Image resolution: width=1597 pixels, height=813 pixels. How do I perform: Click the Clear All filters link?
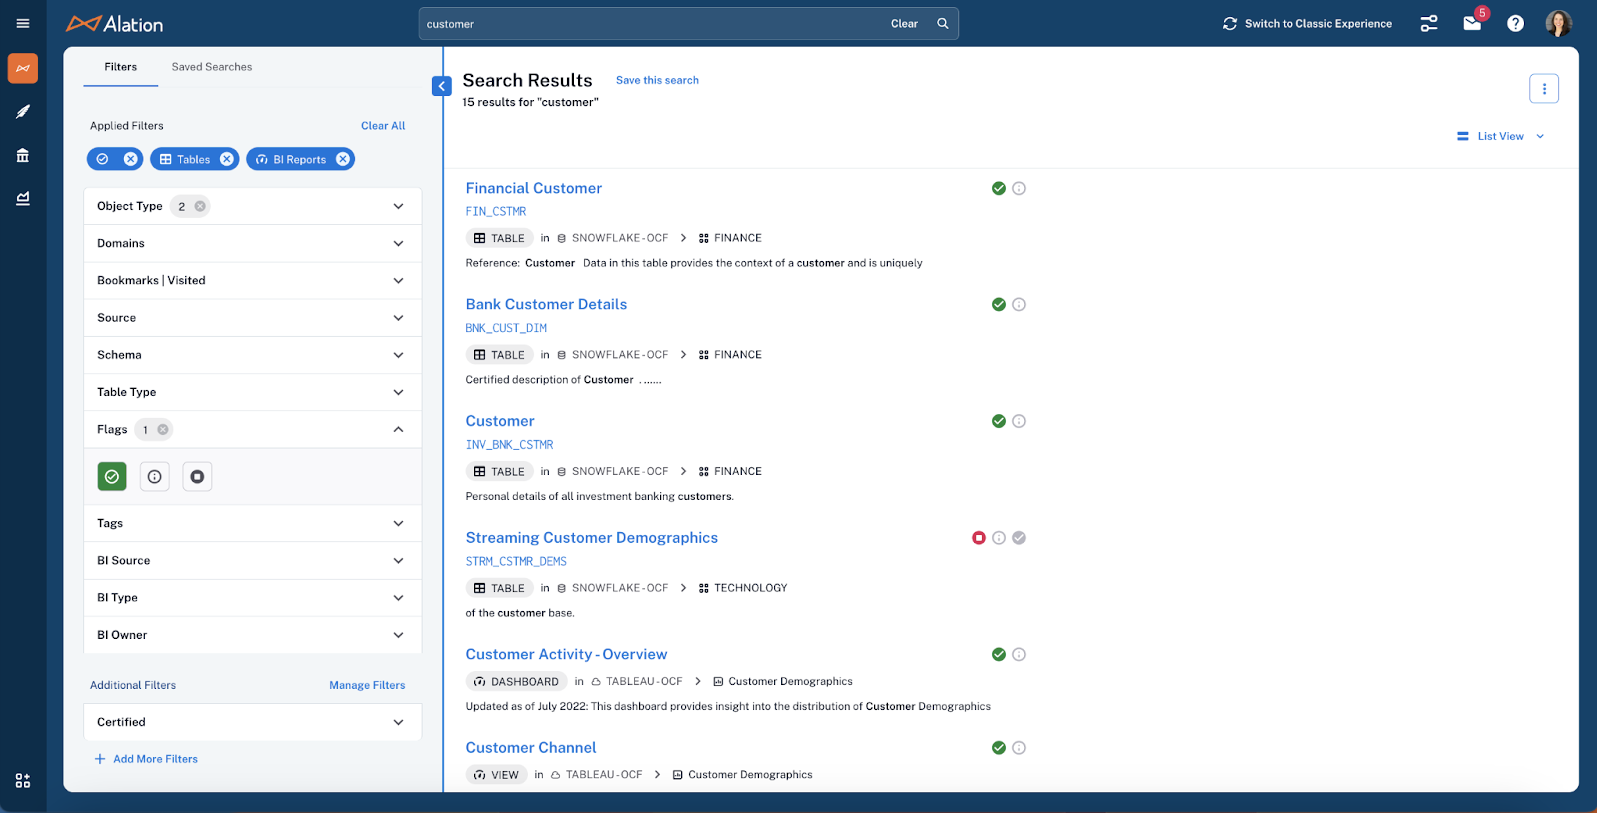point(383,126)
